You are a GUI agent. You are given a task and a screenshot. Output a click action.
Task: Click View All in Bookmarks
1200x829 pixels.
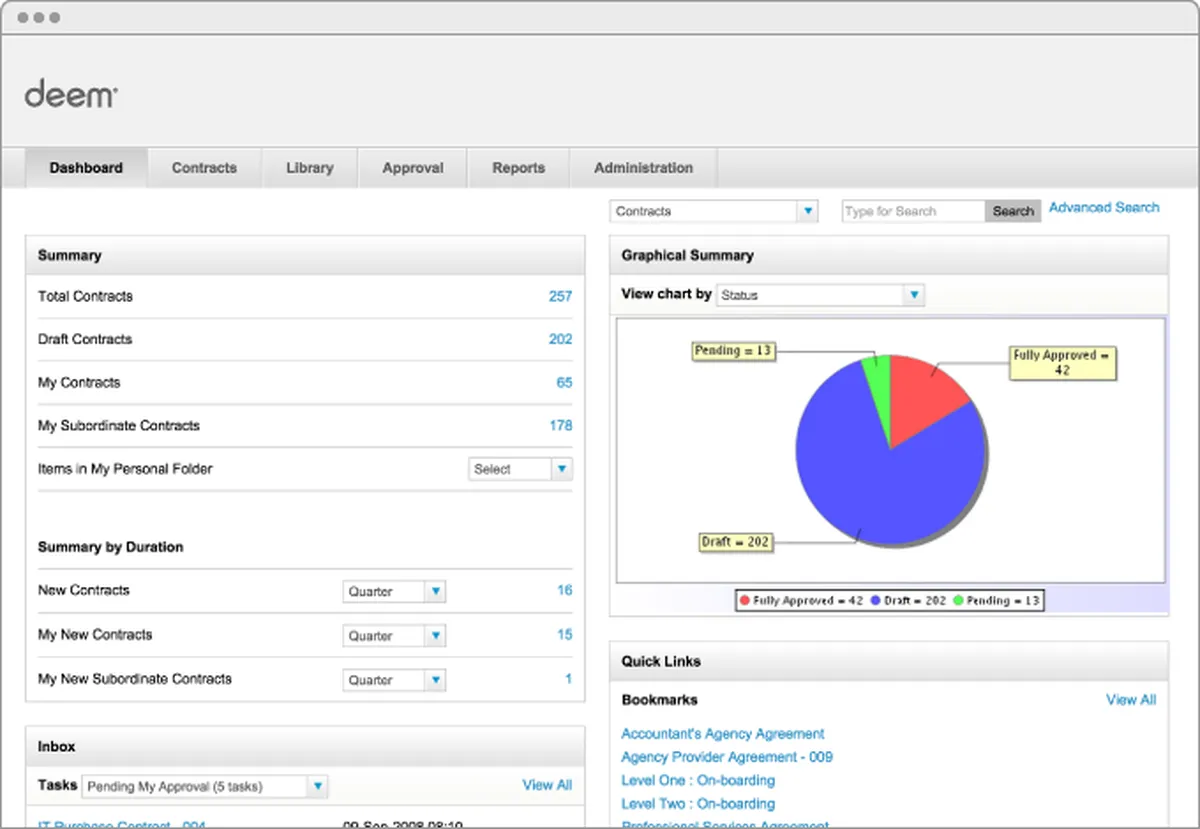pos(1130,700)
